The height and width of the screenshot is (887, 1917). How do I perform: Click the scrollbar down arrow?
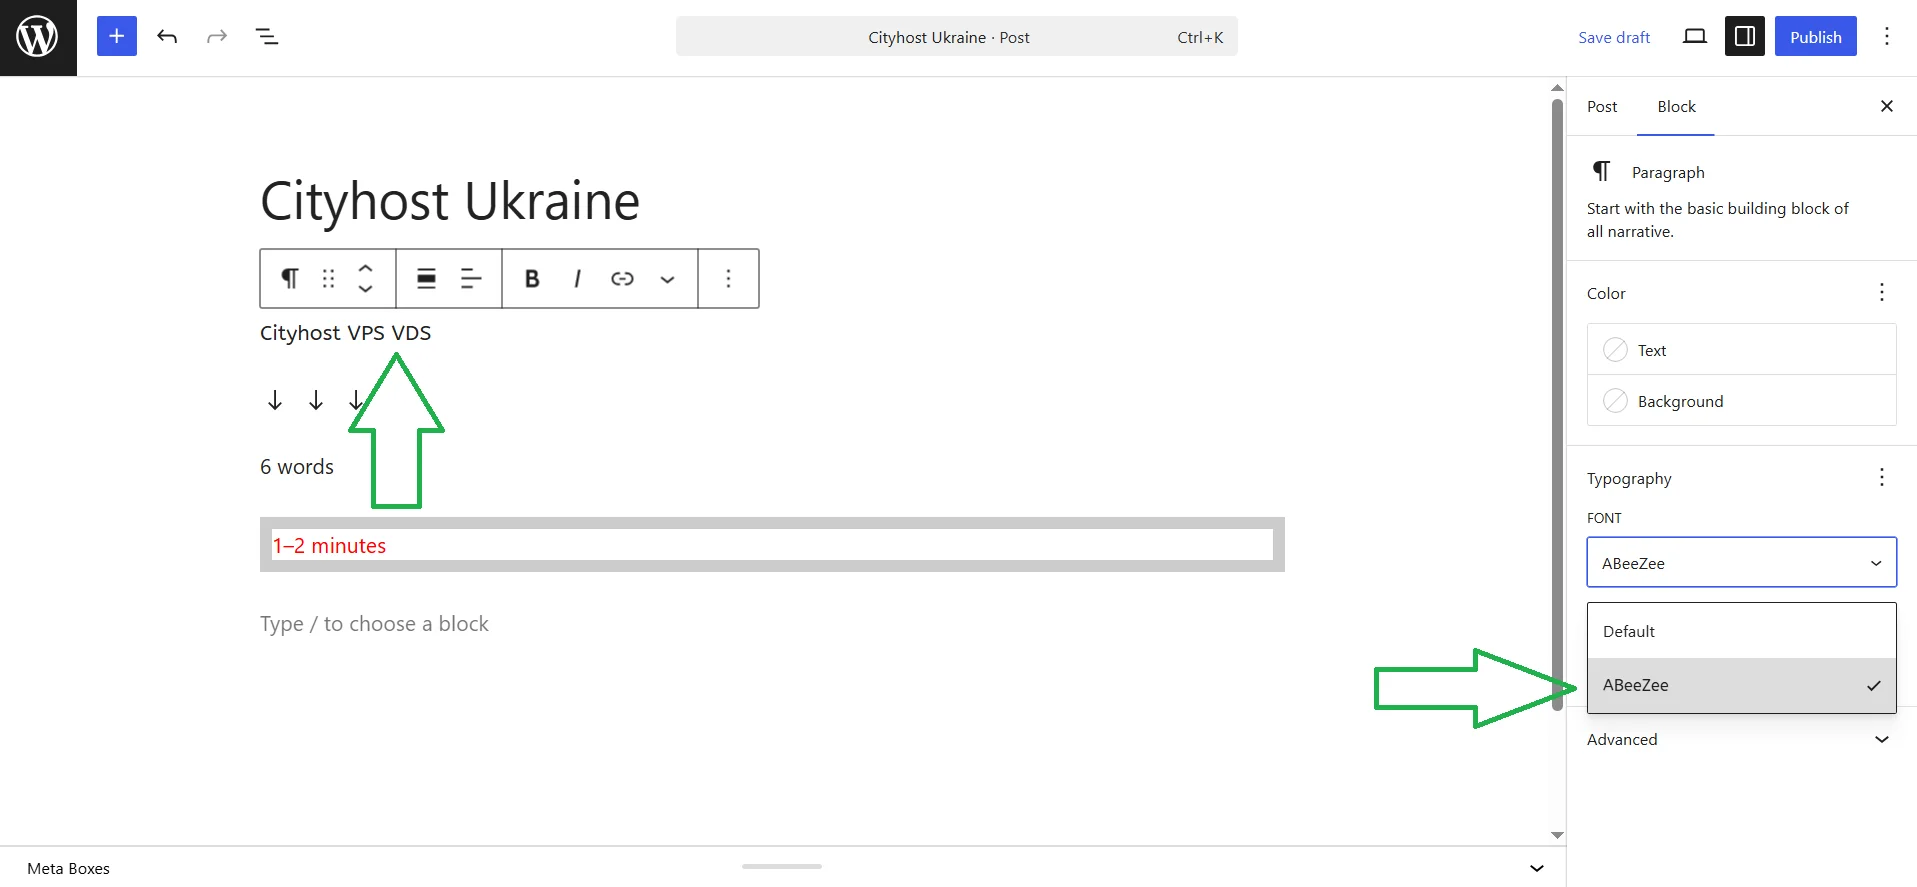(x=1557, y=835)
